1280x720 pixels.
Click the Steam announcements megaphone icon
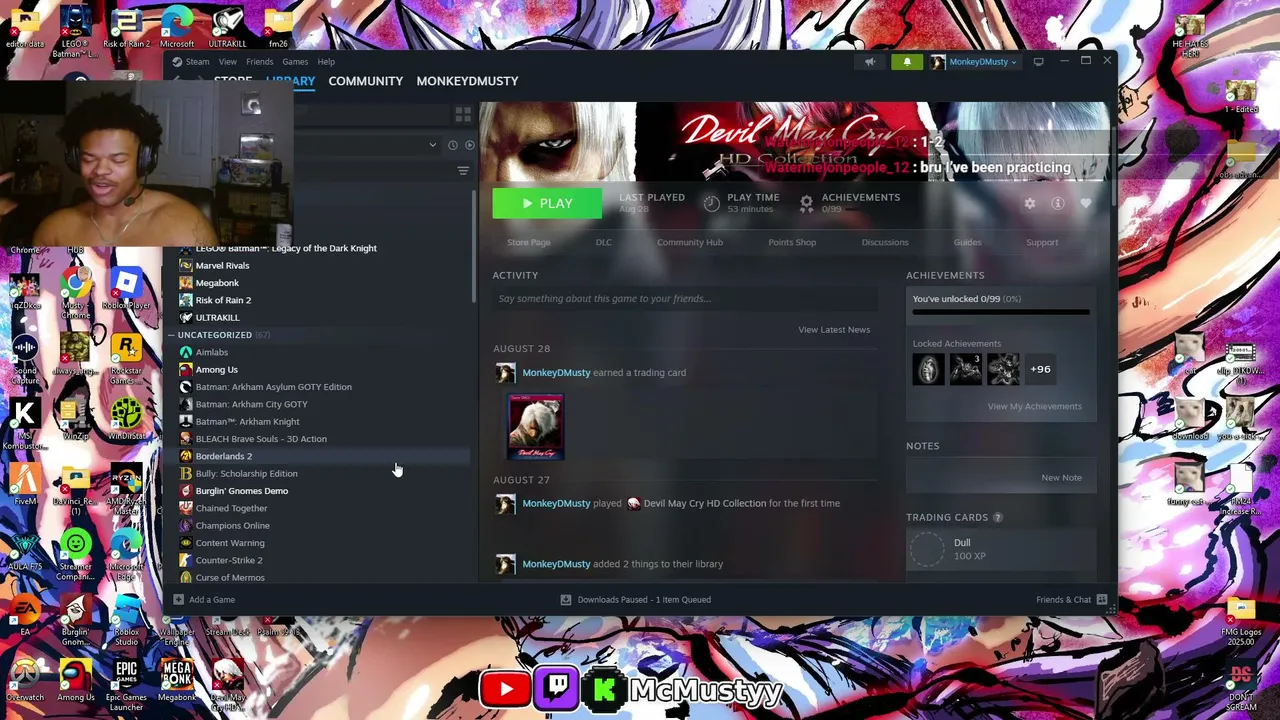point(870,62)
